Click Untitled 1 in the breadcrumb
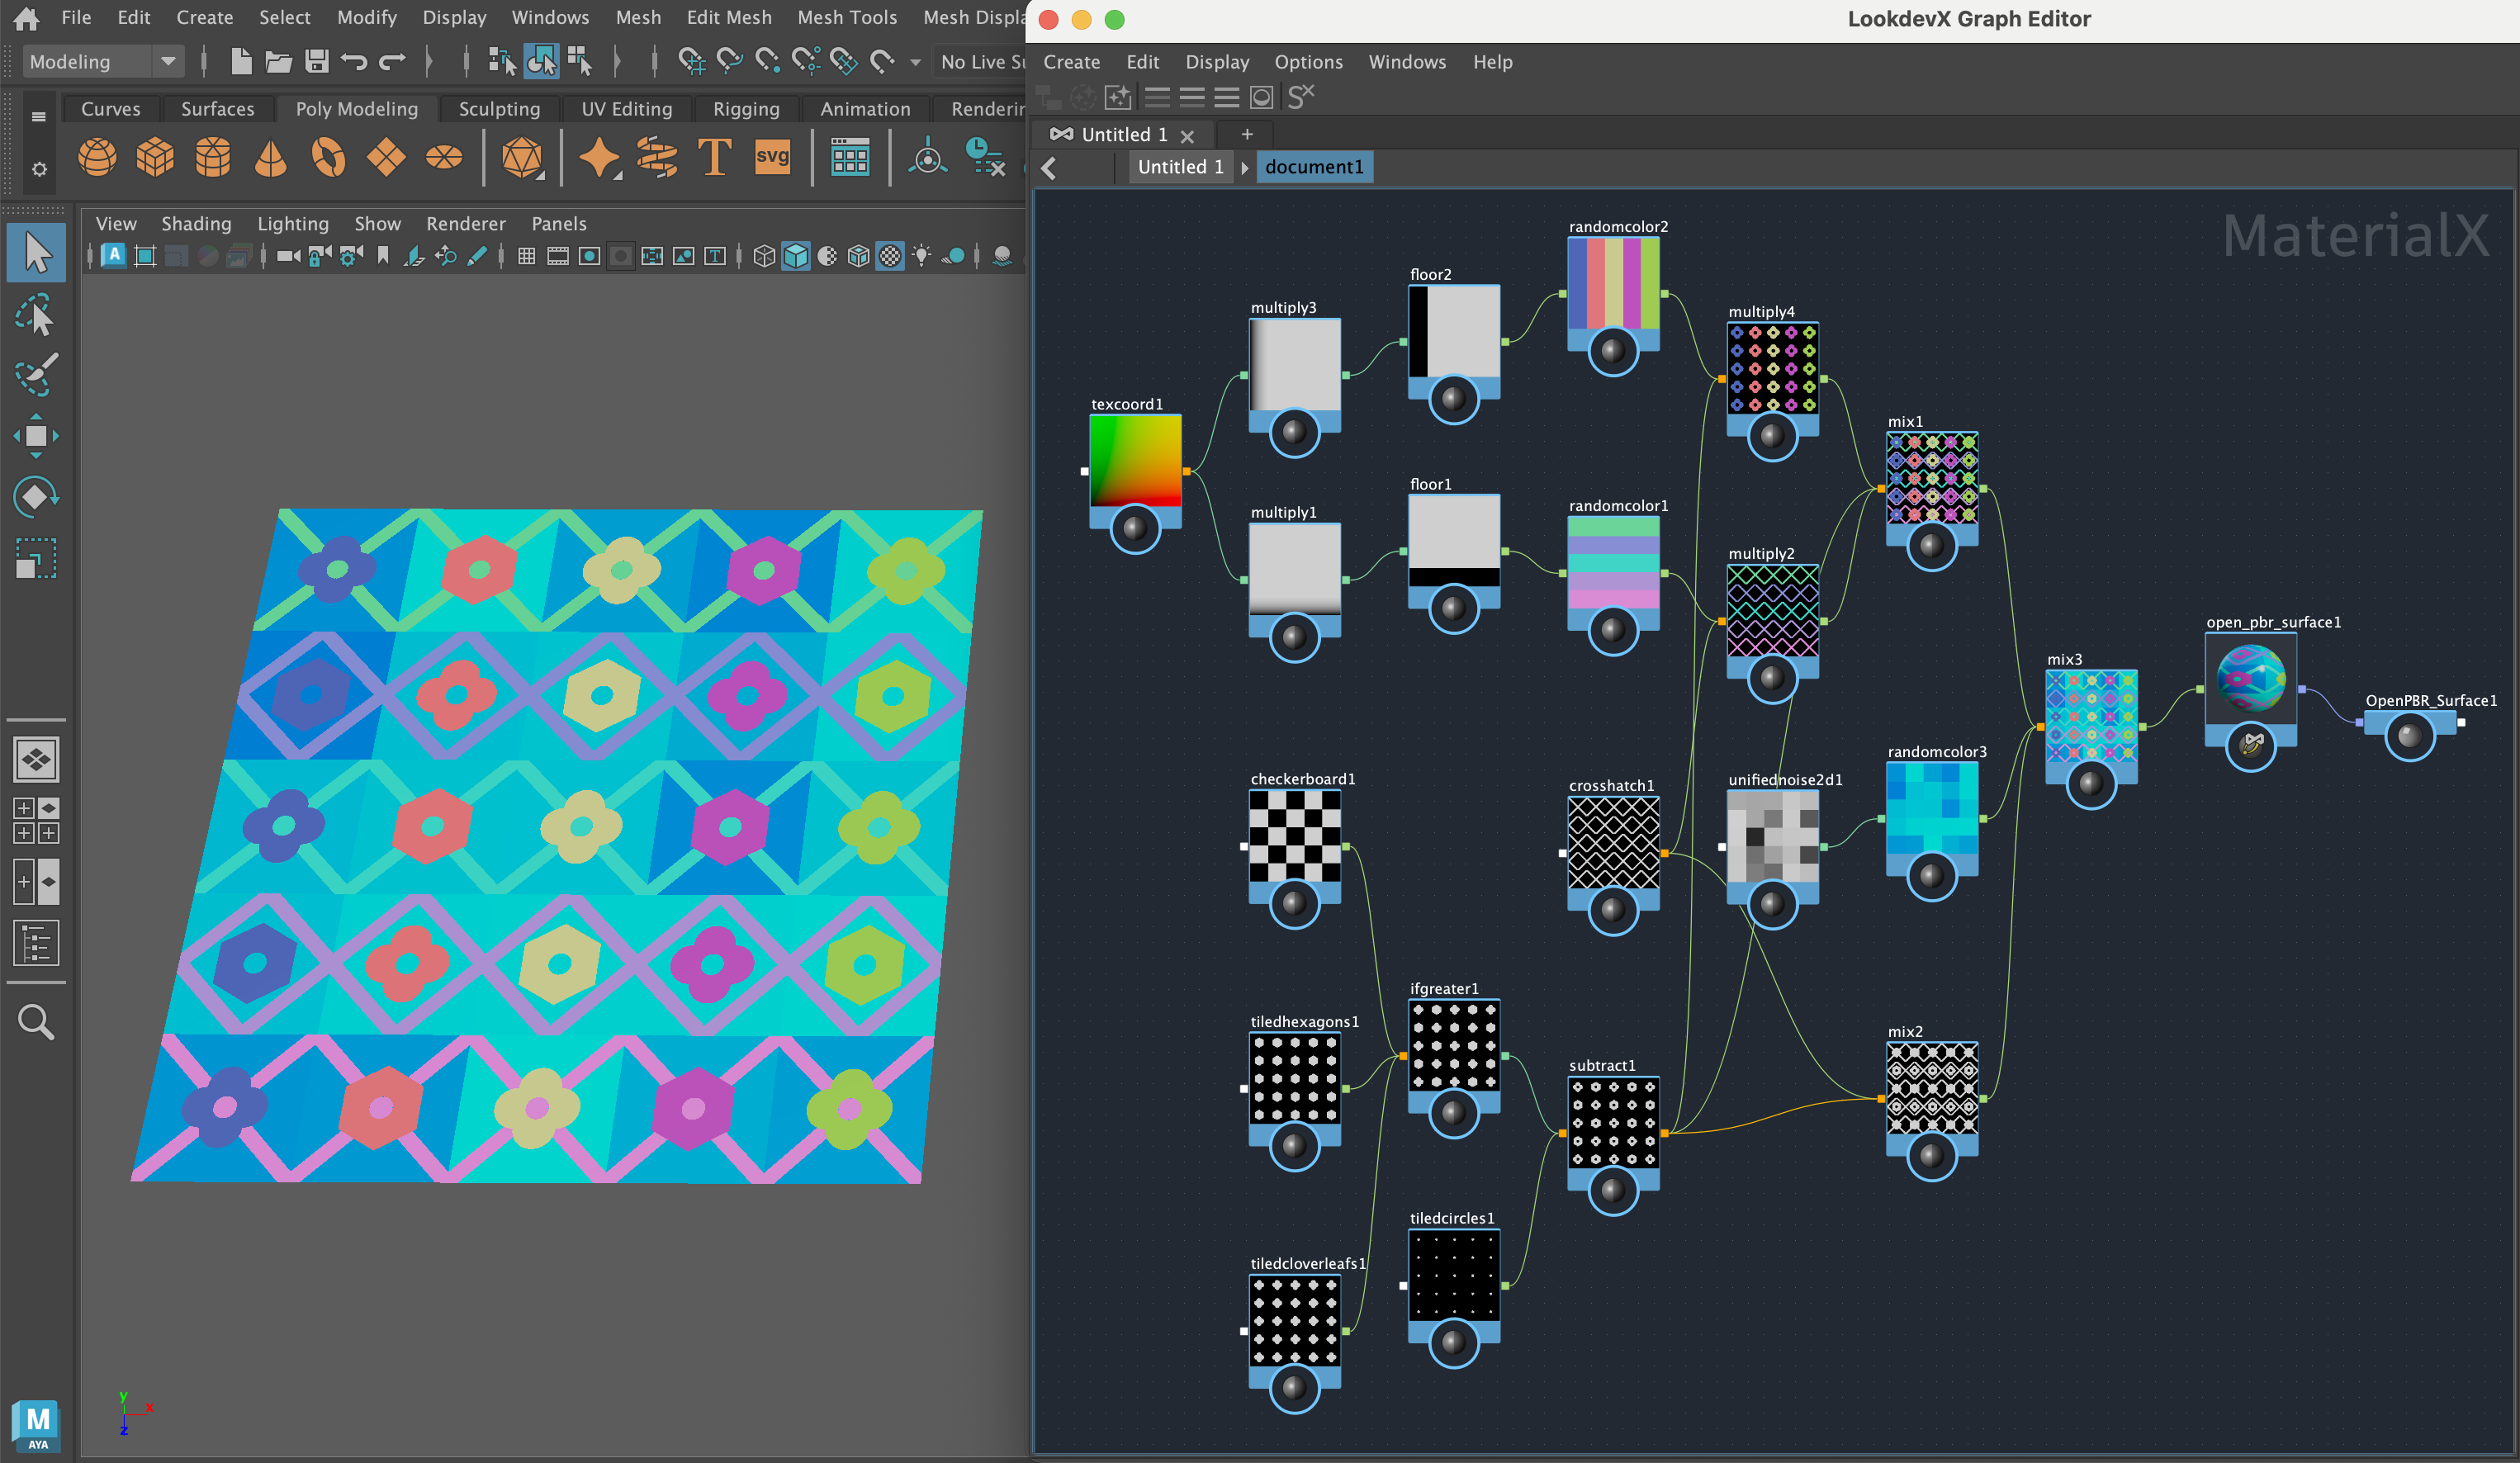 tap(1180, 167)
